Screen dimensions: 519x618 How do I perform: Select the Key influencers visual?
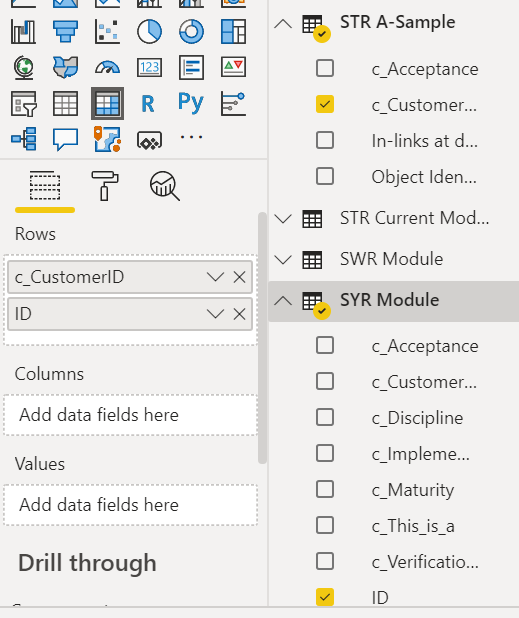[233, 104]
